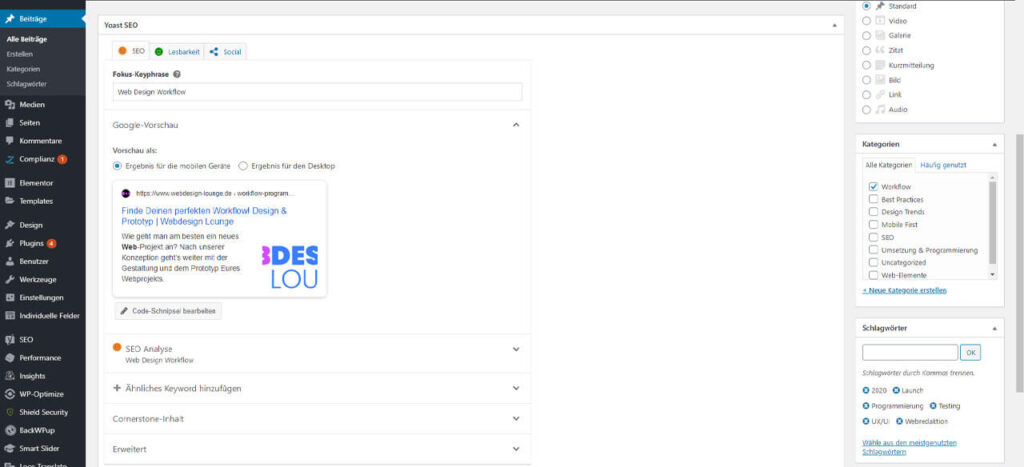
Task: Click Neue Kategorie erstellen link
Action: 904,290
